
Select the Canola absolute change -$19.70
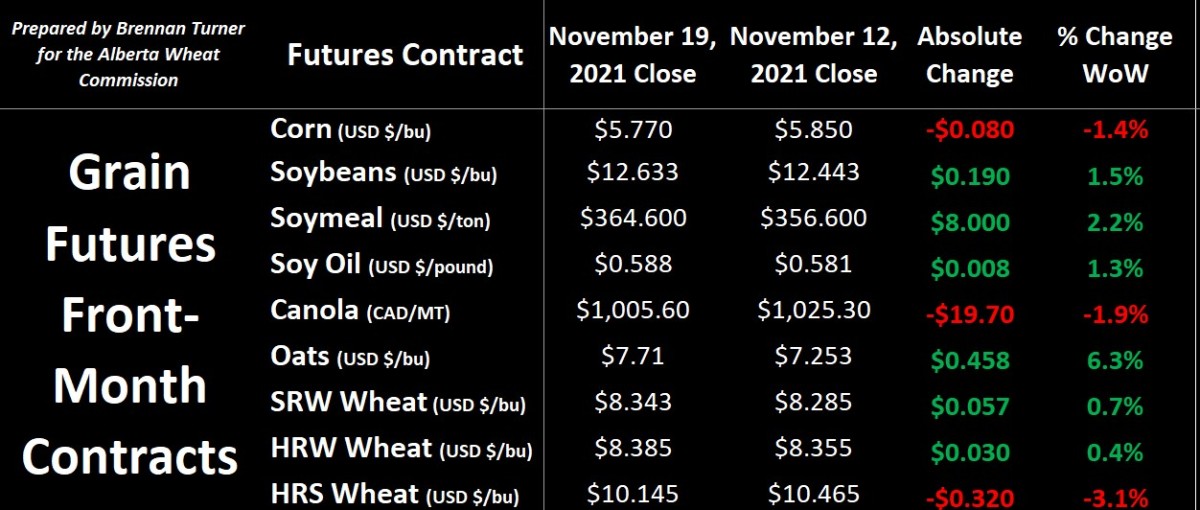coord(969,315)
